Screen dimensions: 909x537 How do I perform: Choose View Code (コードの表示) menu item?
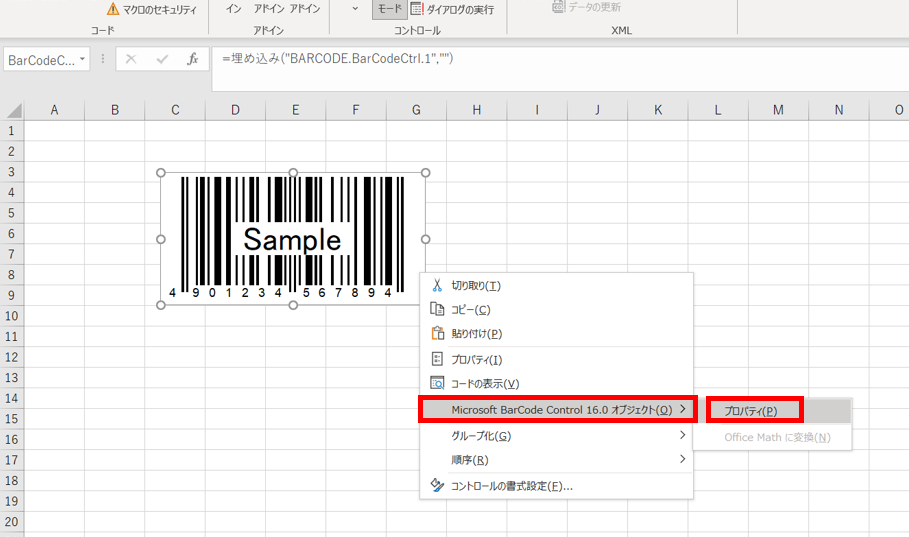556,383
